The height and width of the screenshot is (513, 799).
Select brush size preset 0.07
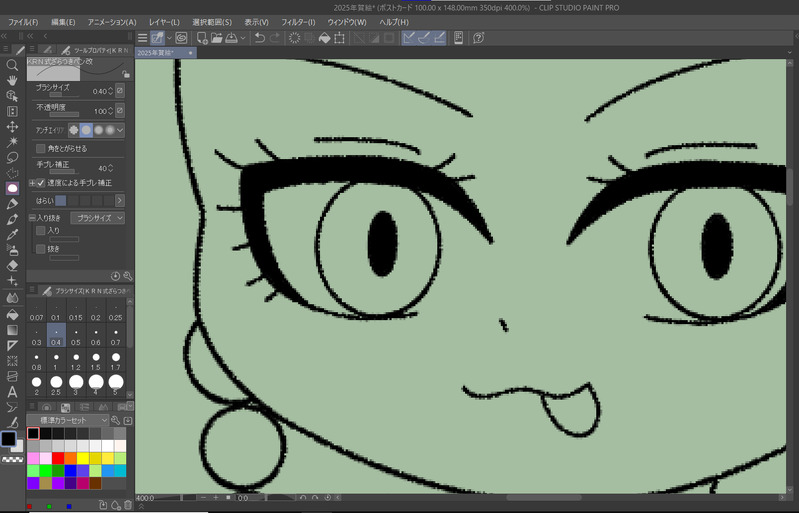tap(36, 312)
